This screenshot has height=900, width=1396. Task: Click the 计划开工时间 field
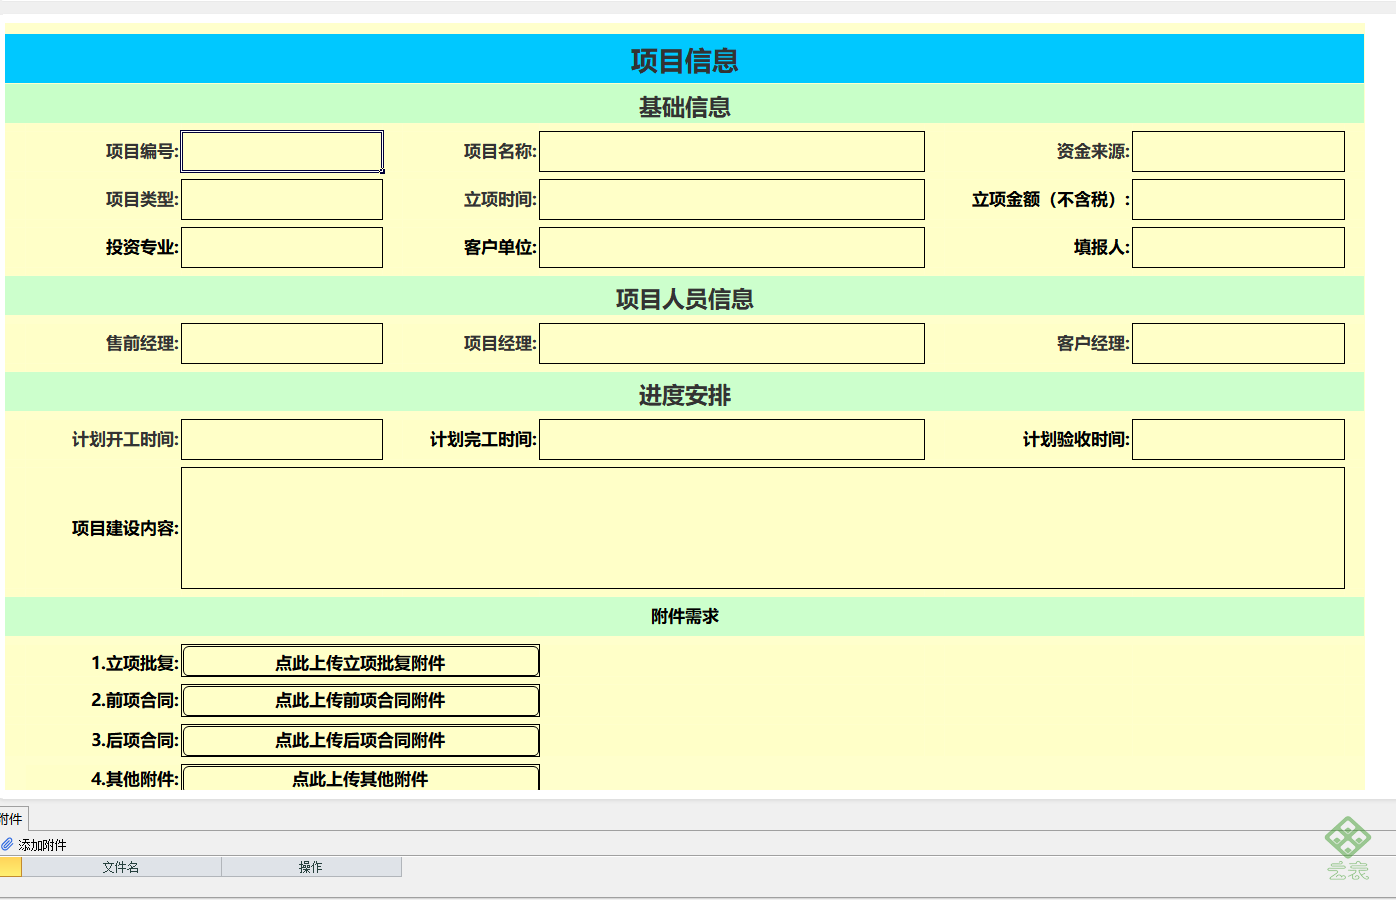click(x=282, y=439)
